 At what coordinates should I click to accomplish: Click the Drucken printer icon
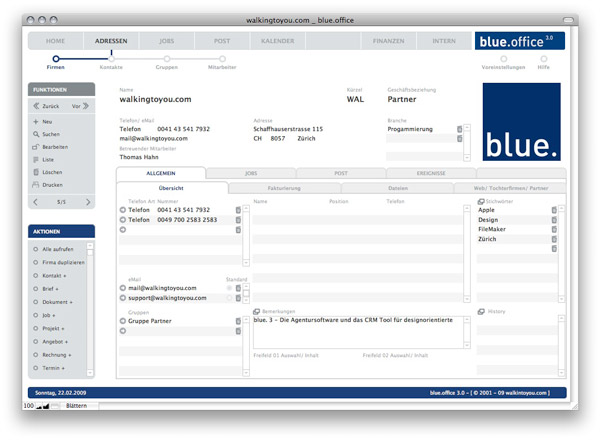[36, 185]
